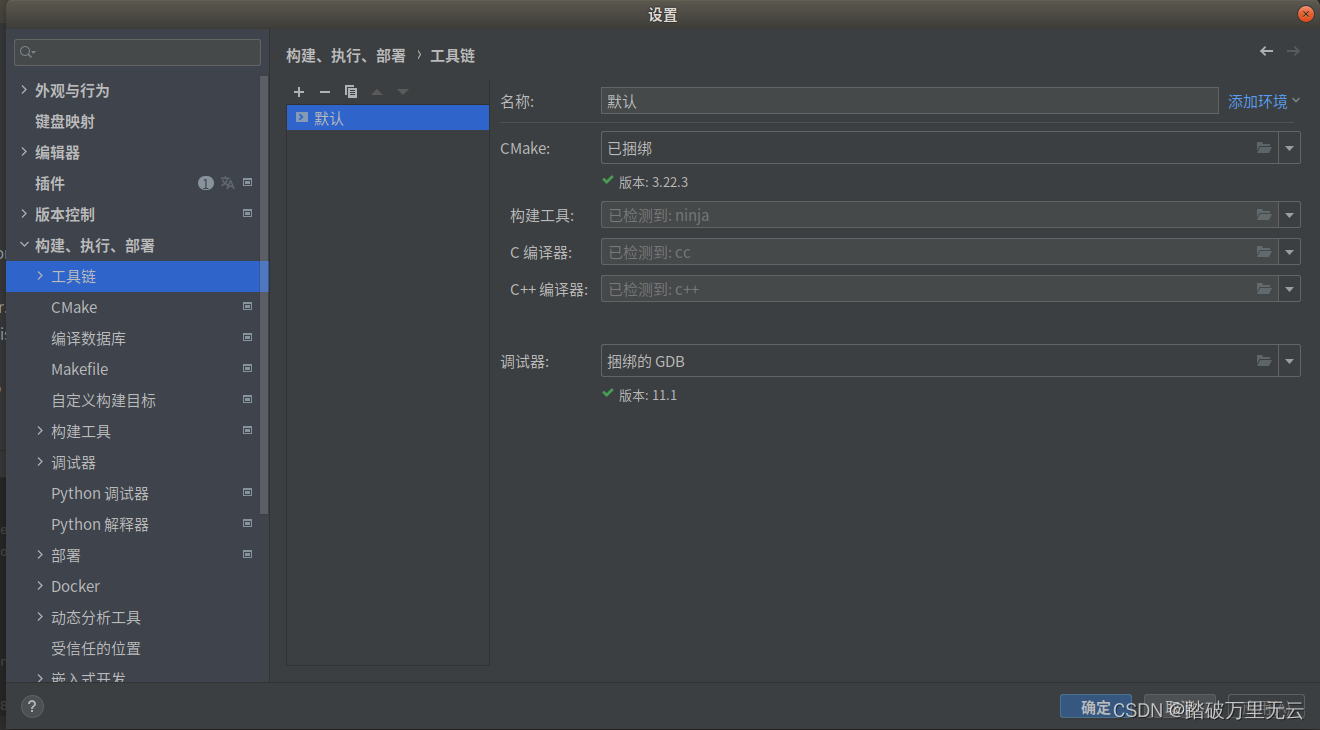The height and width of the screenshot is (730, 1320).
Task: Move toolchain up with arrow icon
Action: [377, 92]
